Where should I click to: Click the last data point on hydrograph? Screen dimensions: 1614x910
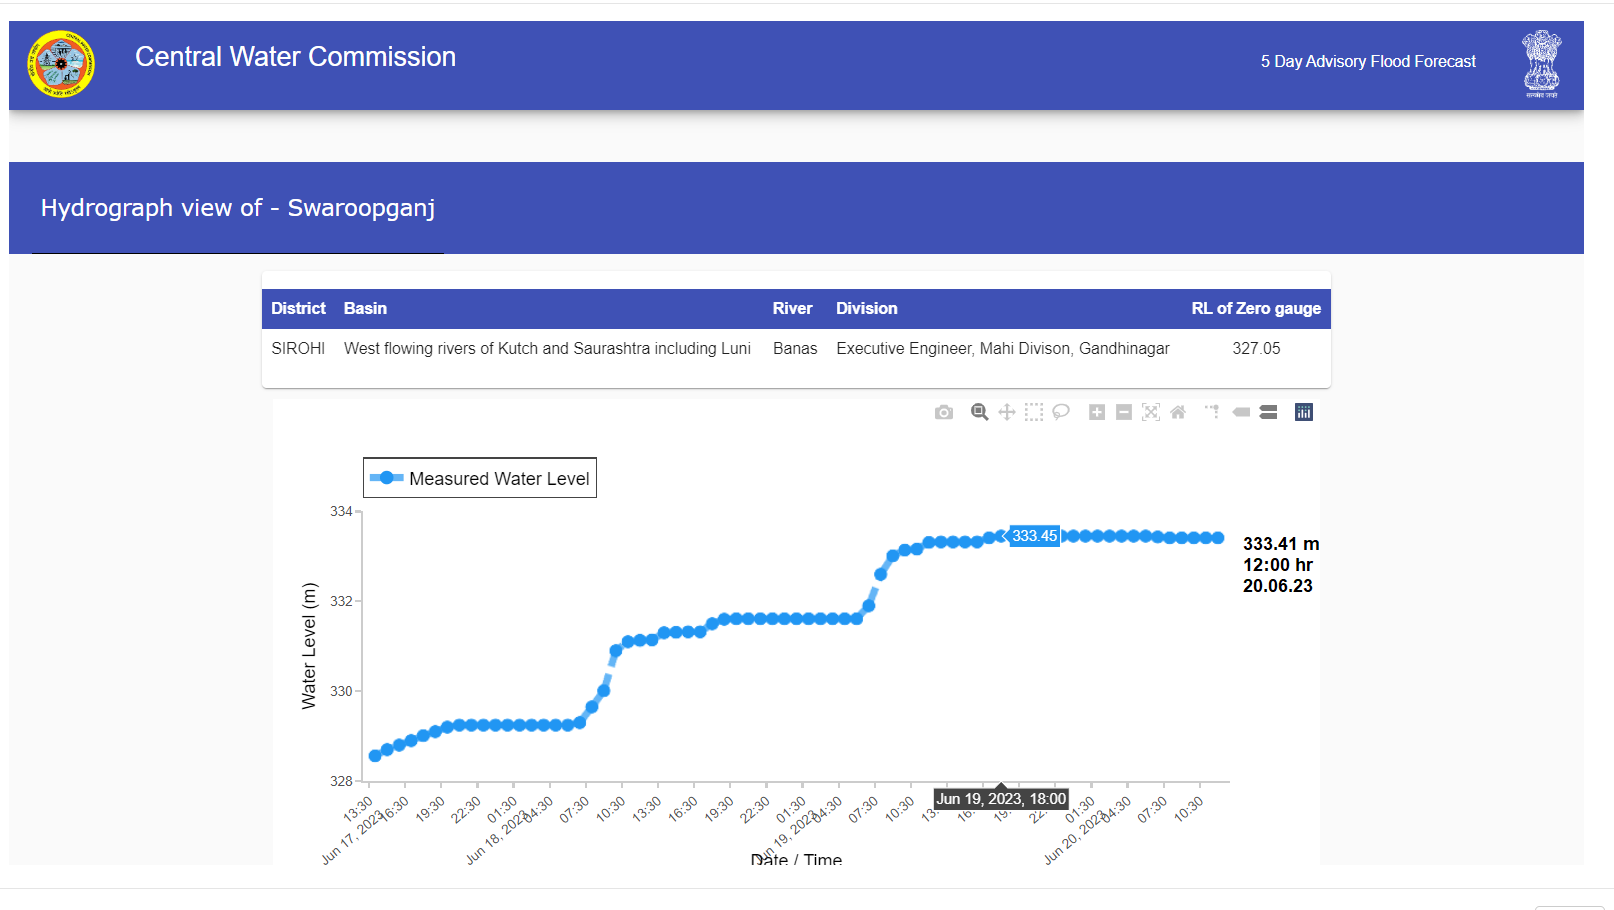(x=1218, y=538)
